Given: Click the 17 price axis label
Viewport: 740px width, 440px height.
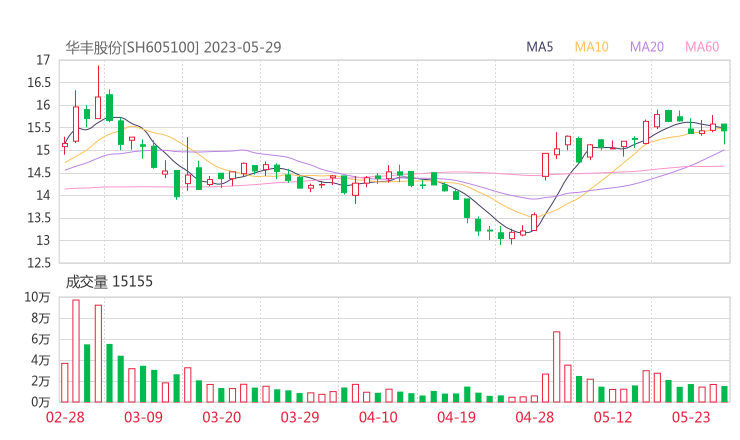Looking at the screenshot, I should point(43,60).
